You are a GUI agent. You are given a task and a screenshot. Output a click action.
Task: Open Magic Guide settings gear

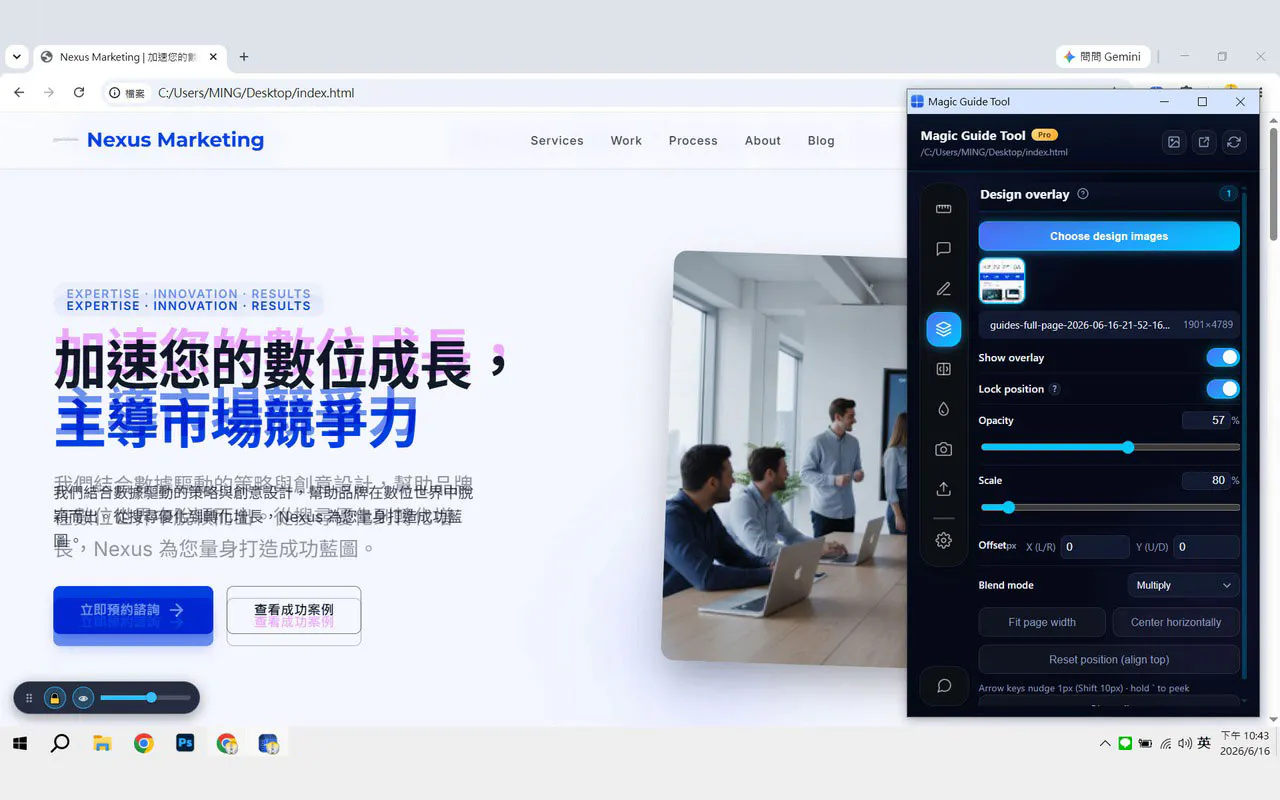[x=943, y=541]
